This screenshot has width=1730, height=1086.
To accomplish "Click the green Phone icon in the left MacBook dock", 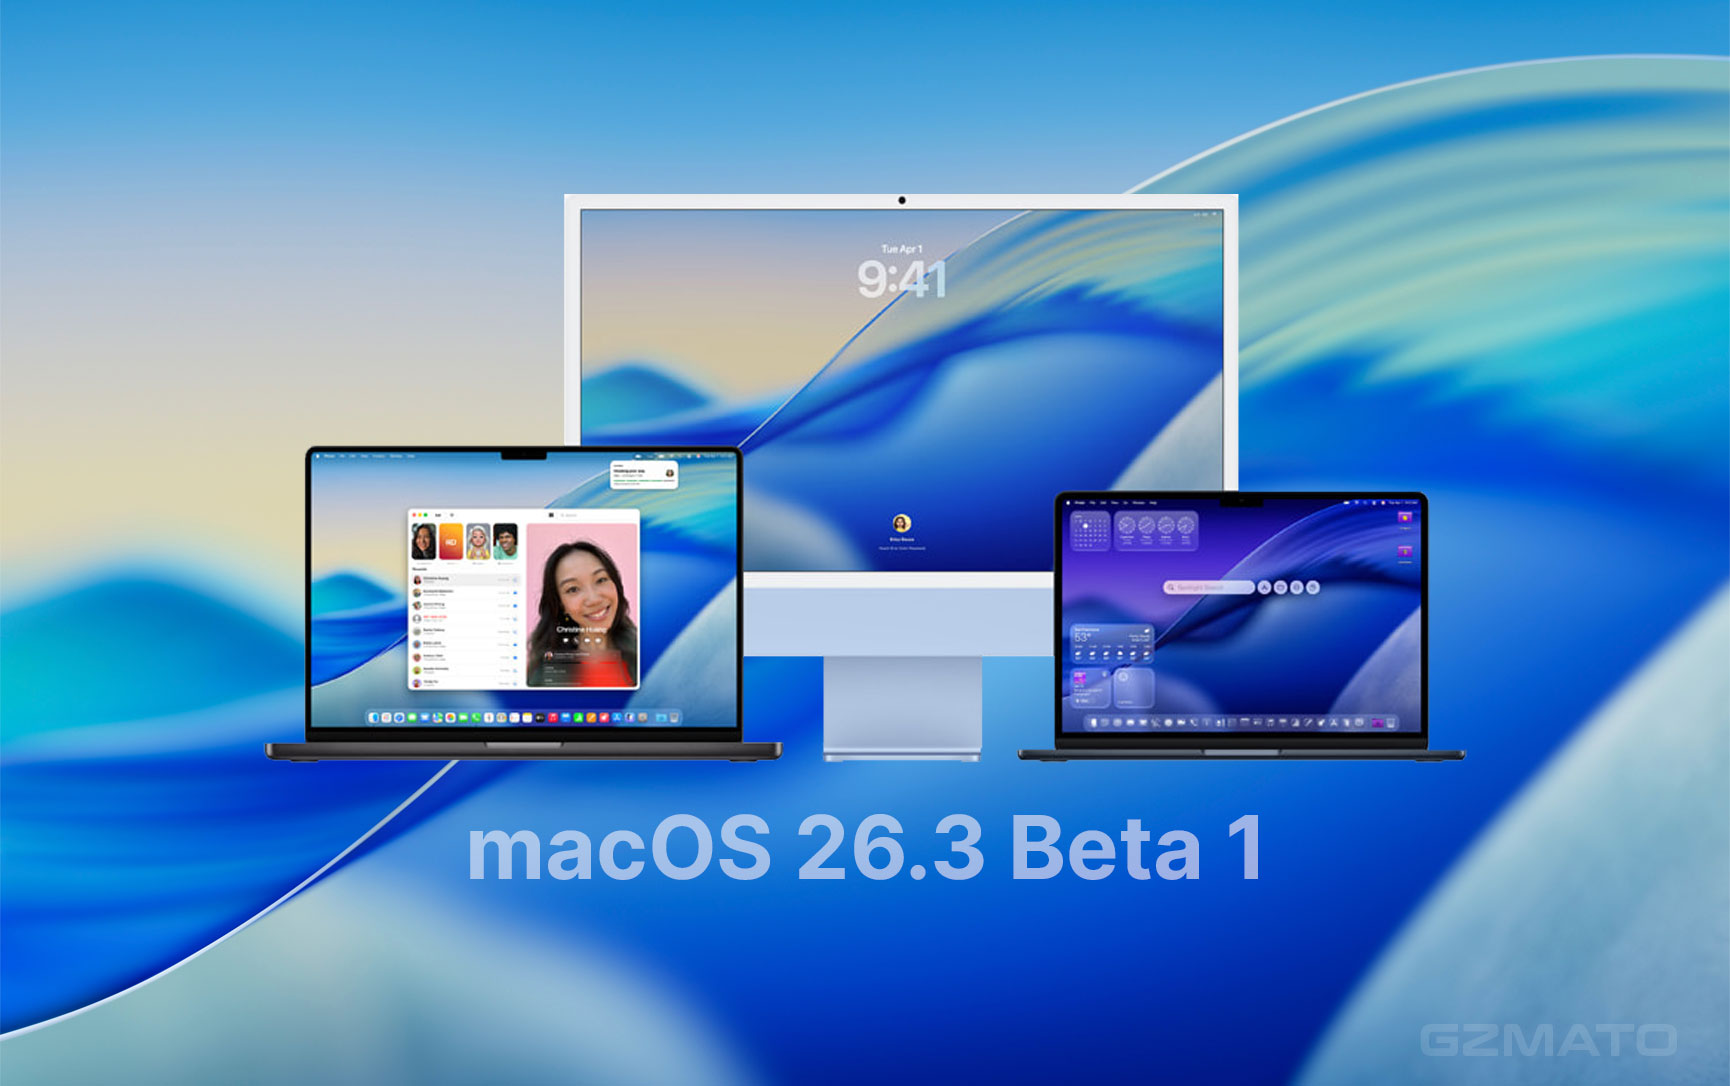I will pyautogui.click(x=476, y=718).
